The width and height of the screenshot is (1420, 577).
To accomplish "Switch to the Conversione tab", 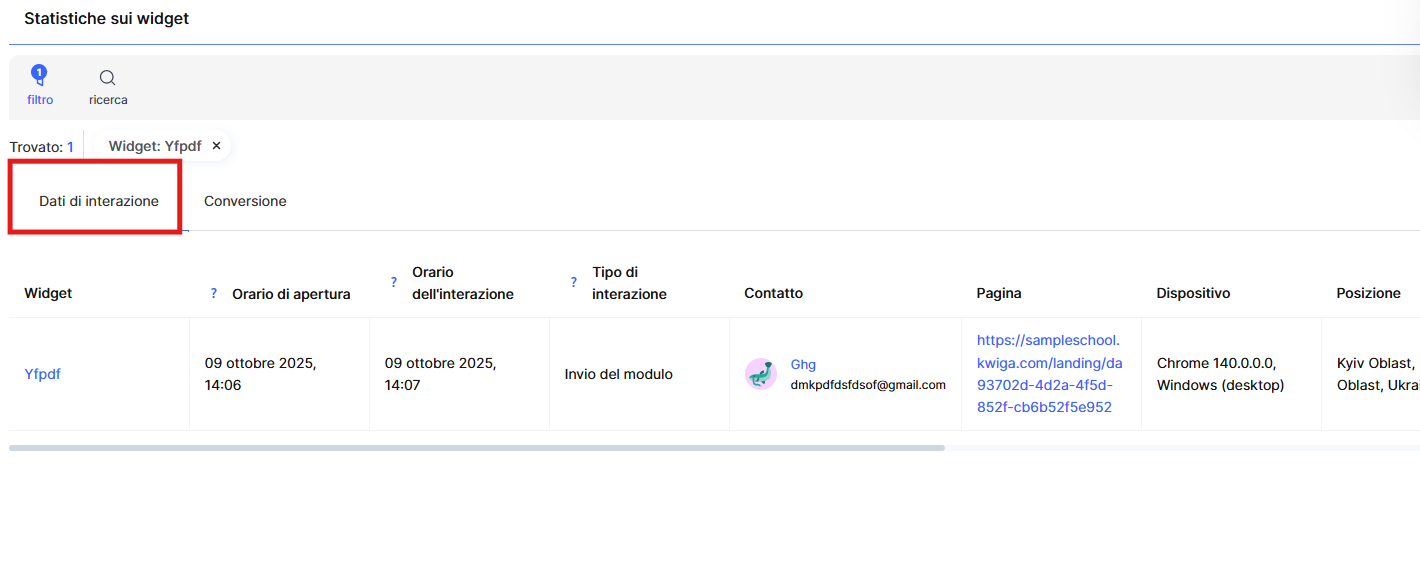I will pyautogui.click(x=245, y=201).
